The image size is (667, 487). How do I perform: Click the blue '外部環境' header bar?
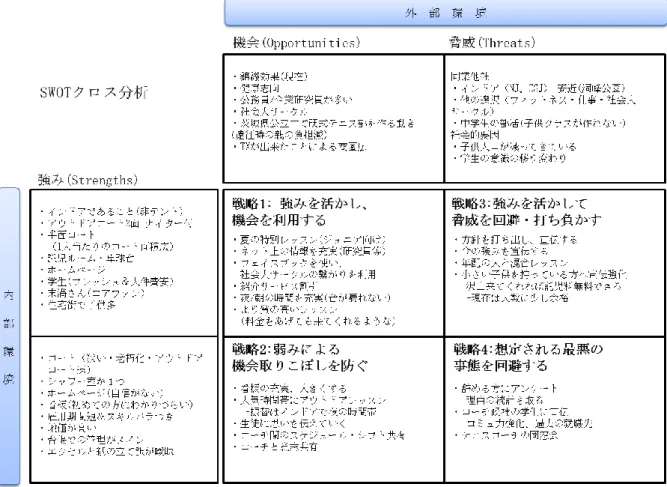coord(445,13)
